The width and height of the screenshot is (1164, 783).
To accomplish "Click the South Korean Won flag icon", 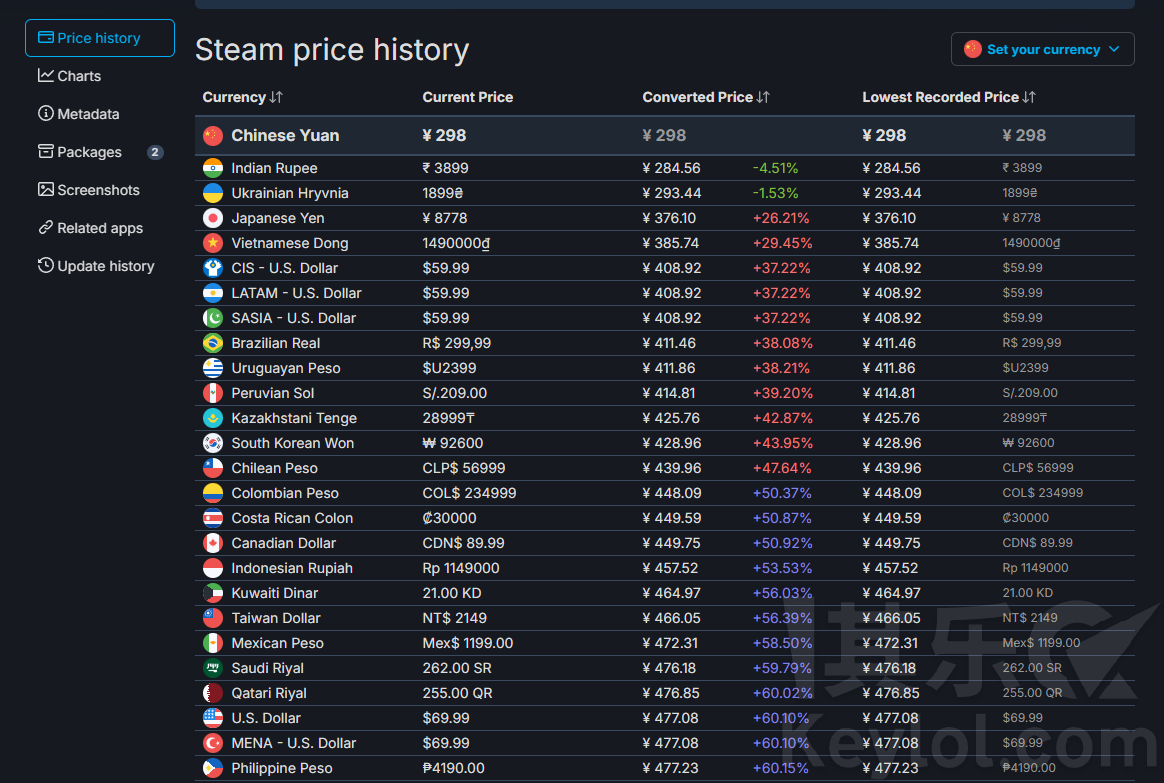I will 213,443.
